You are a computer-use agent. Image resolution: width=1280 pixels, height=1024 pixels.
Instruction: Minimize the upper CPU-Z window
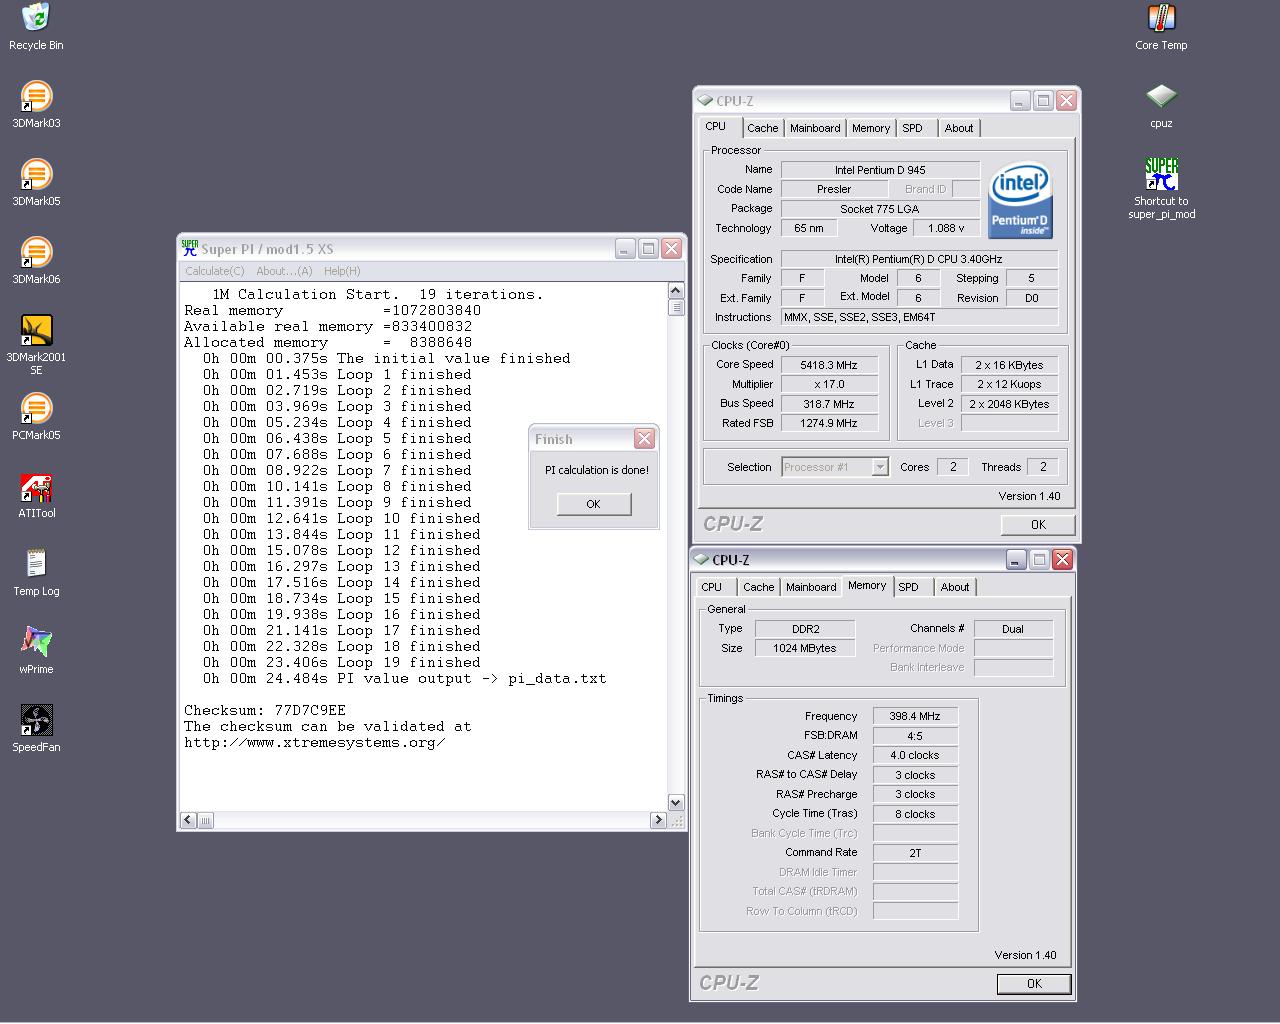pos(1019,101)
